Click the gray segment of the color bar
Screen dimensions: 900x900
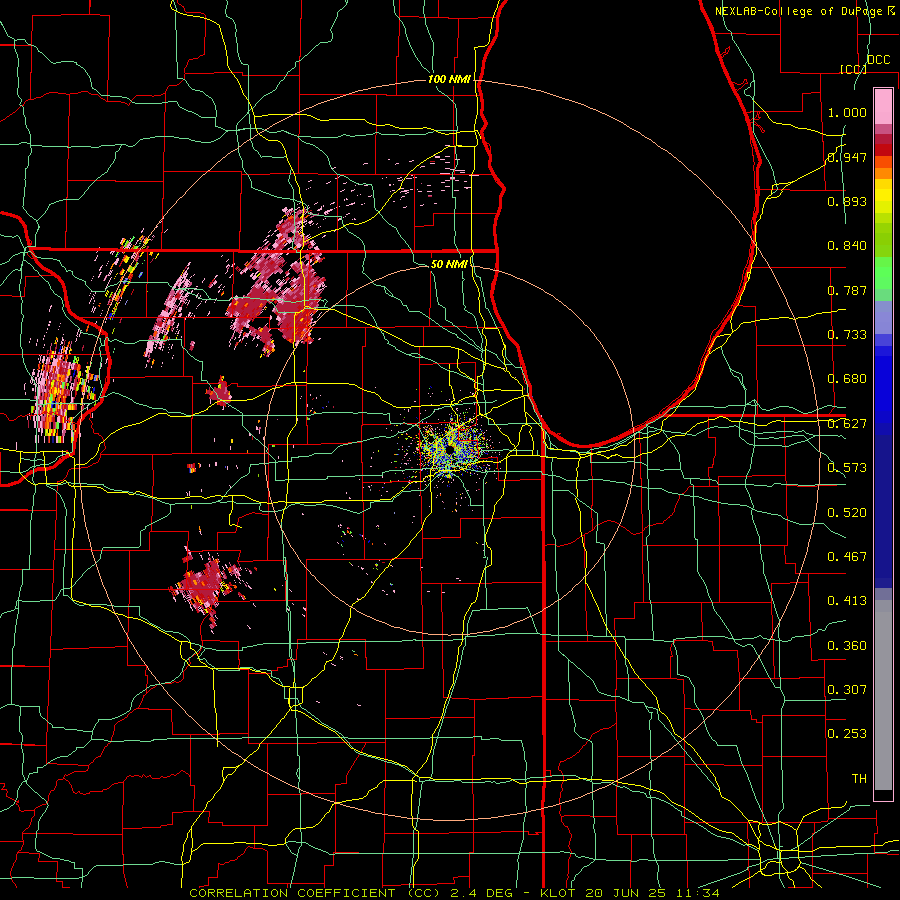coord(883,695)
